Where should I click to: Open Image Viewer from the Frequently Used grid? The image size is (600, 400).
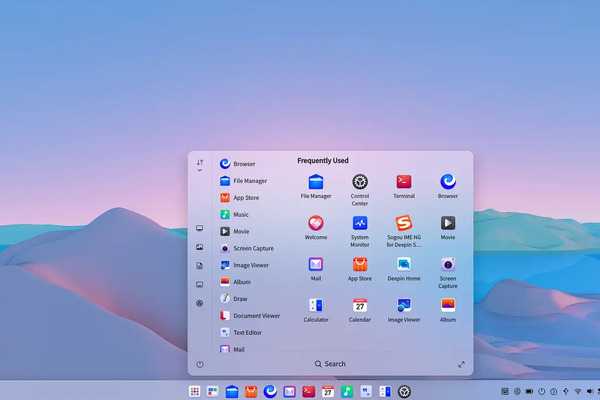[x=404, y=310]
